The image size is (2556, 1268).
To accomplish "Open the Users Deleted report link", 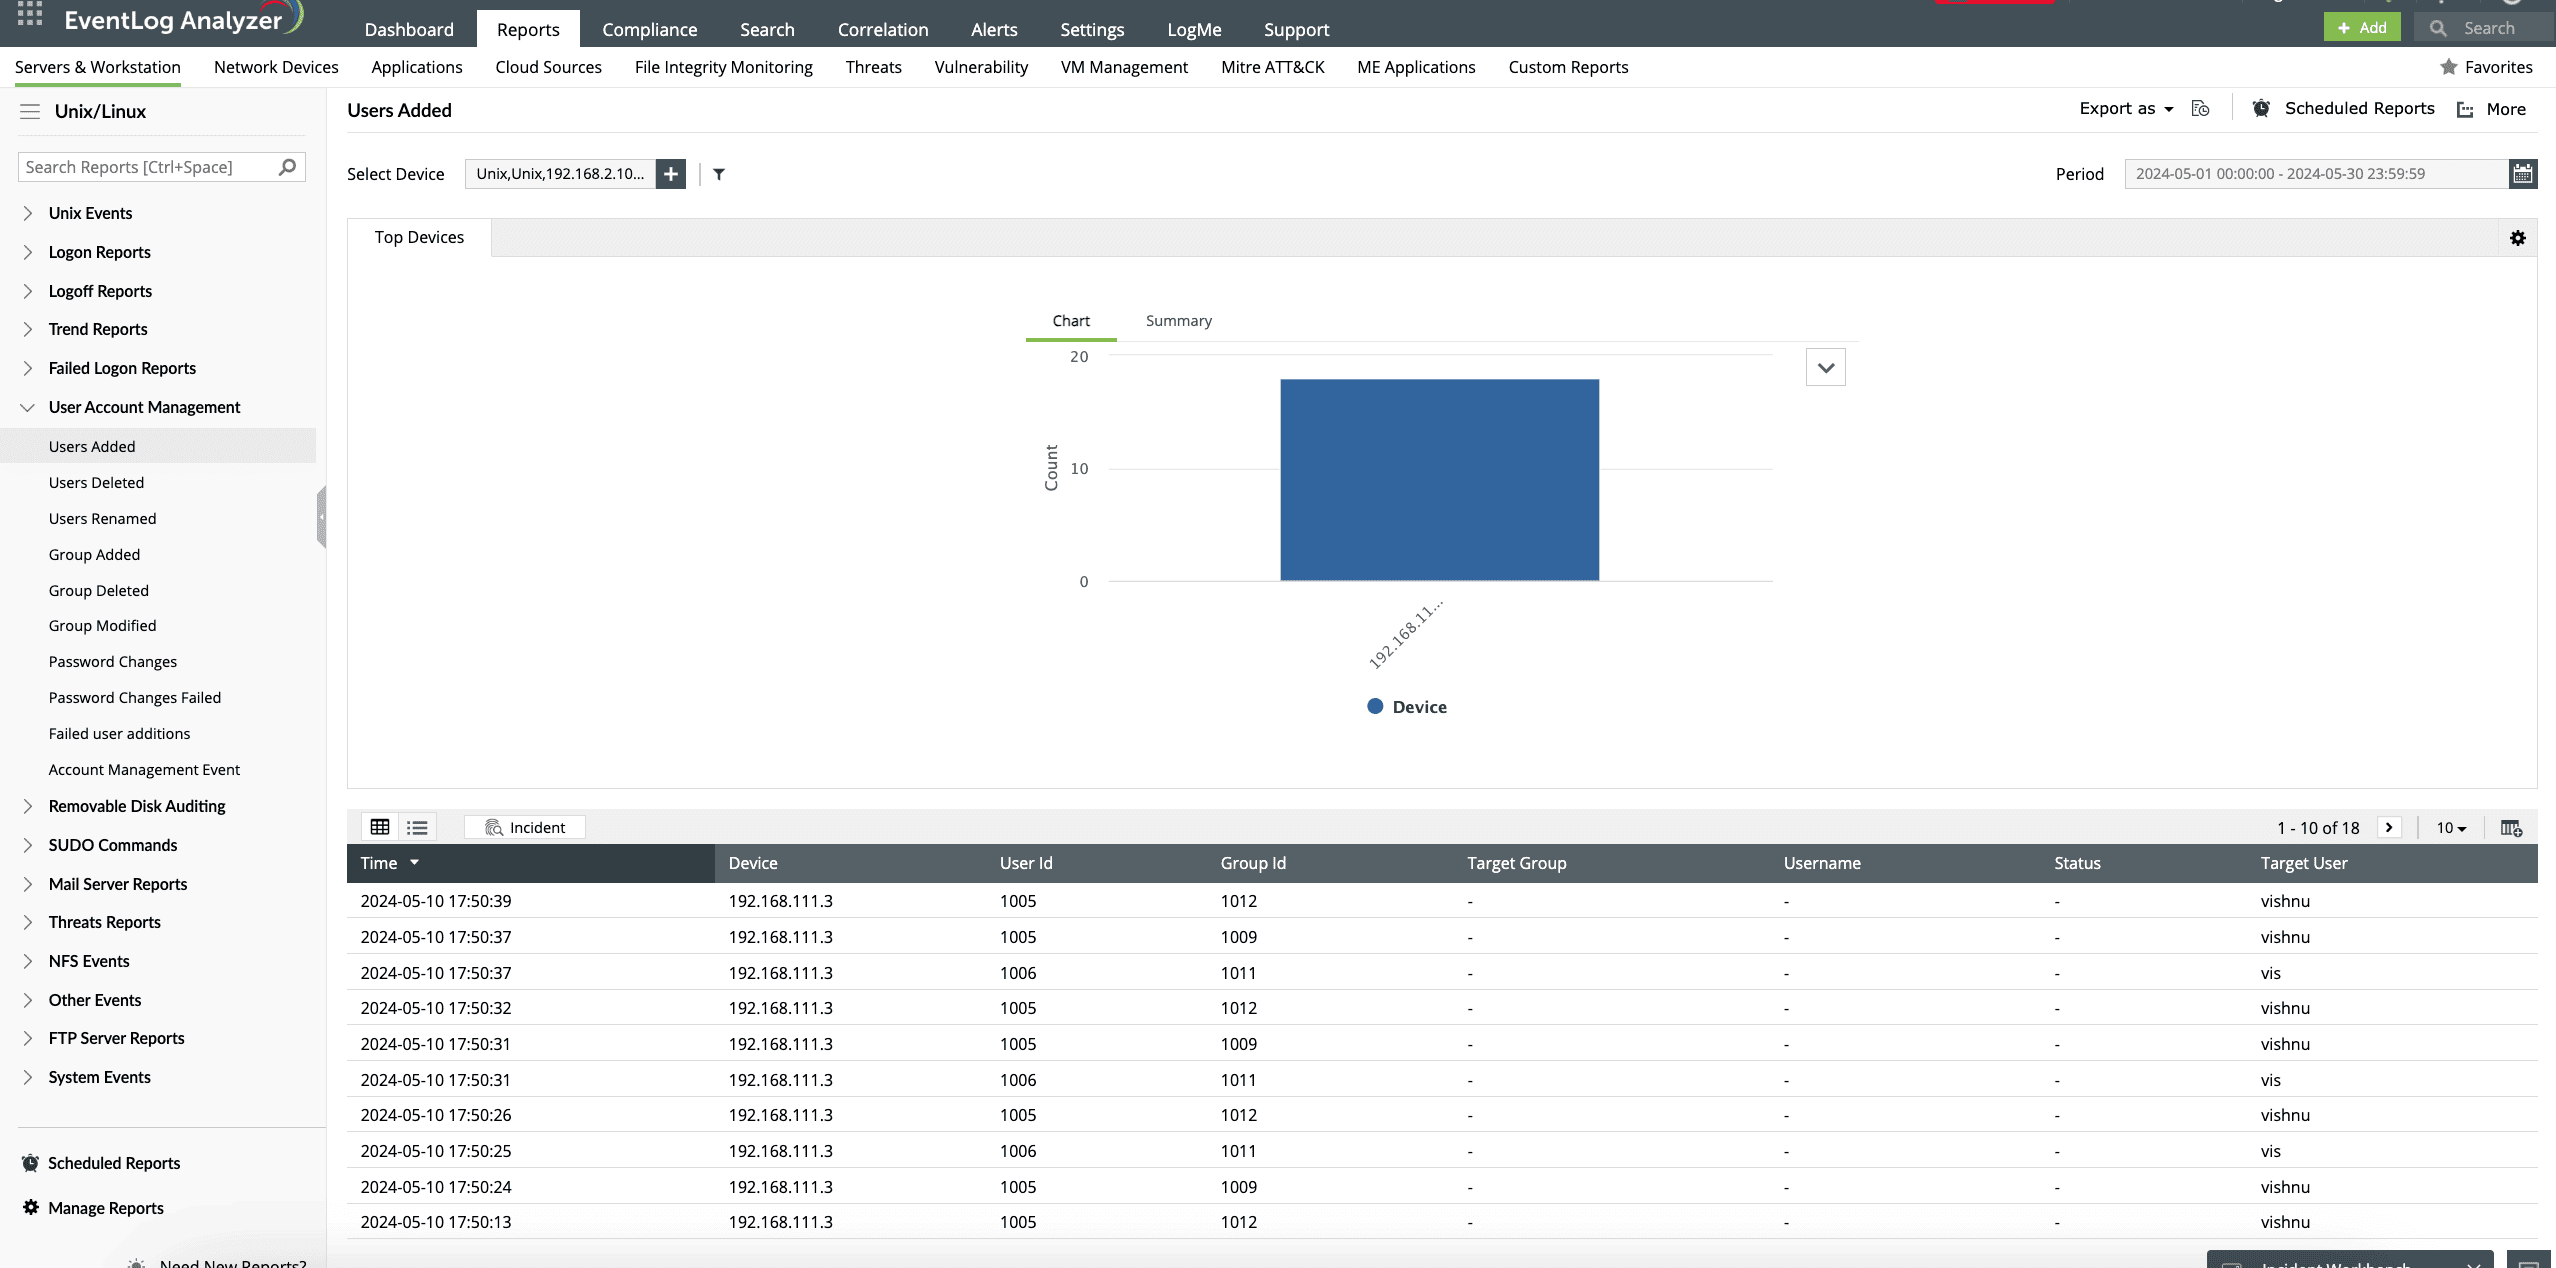I will click(96, 482).
